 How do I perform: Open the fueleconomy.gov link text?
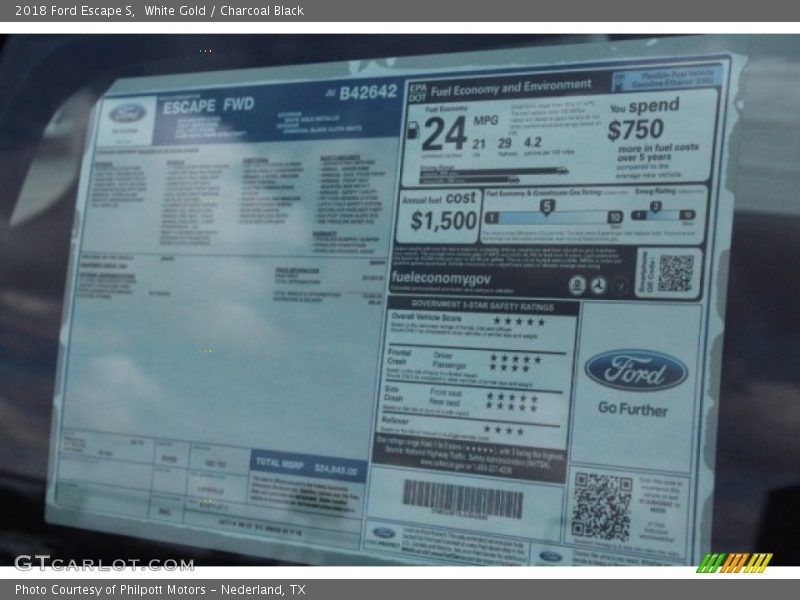[441, 278]
